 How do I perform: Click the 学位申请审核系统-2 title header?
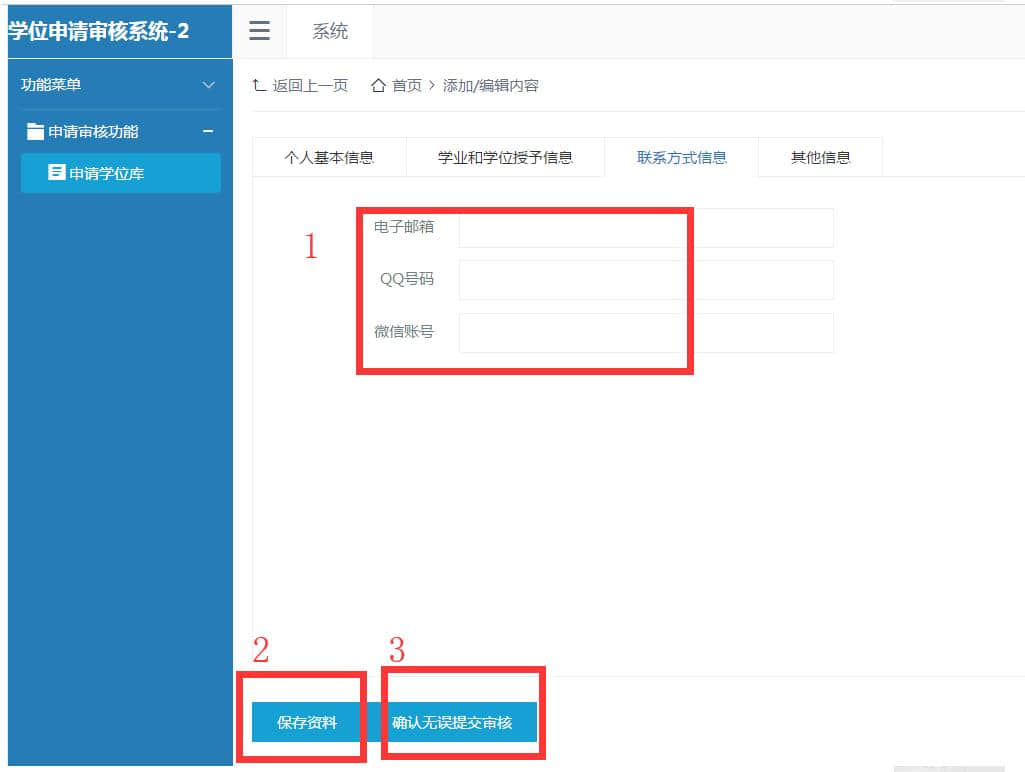pyautogui.click(x=100, y=31)
